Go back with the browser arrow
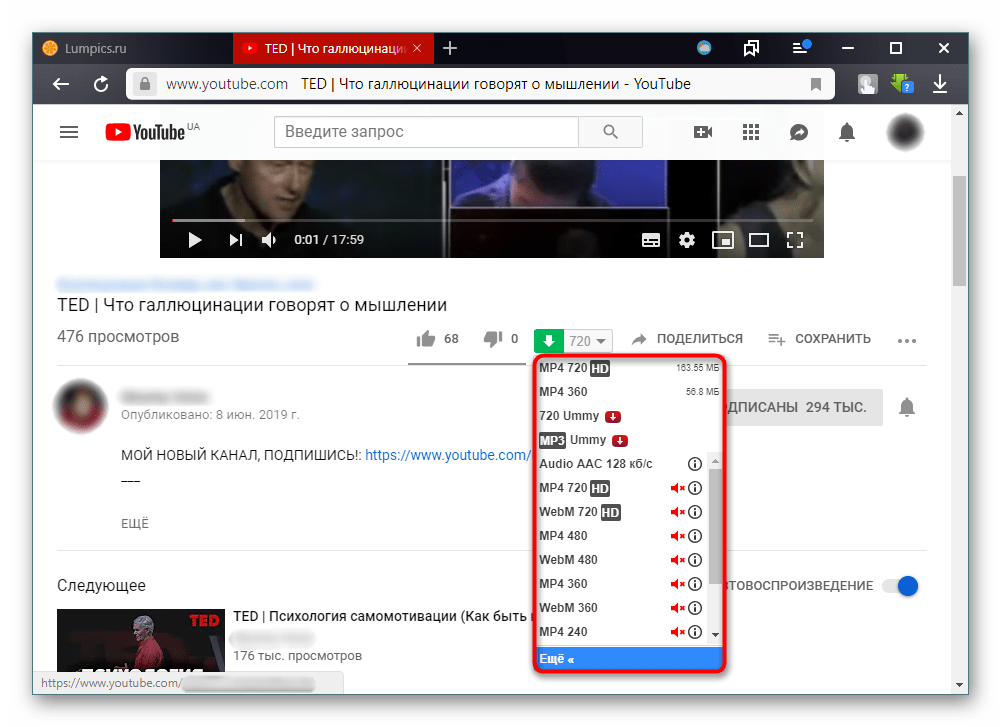 click(61, 84)
